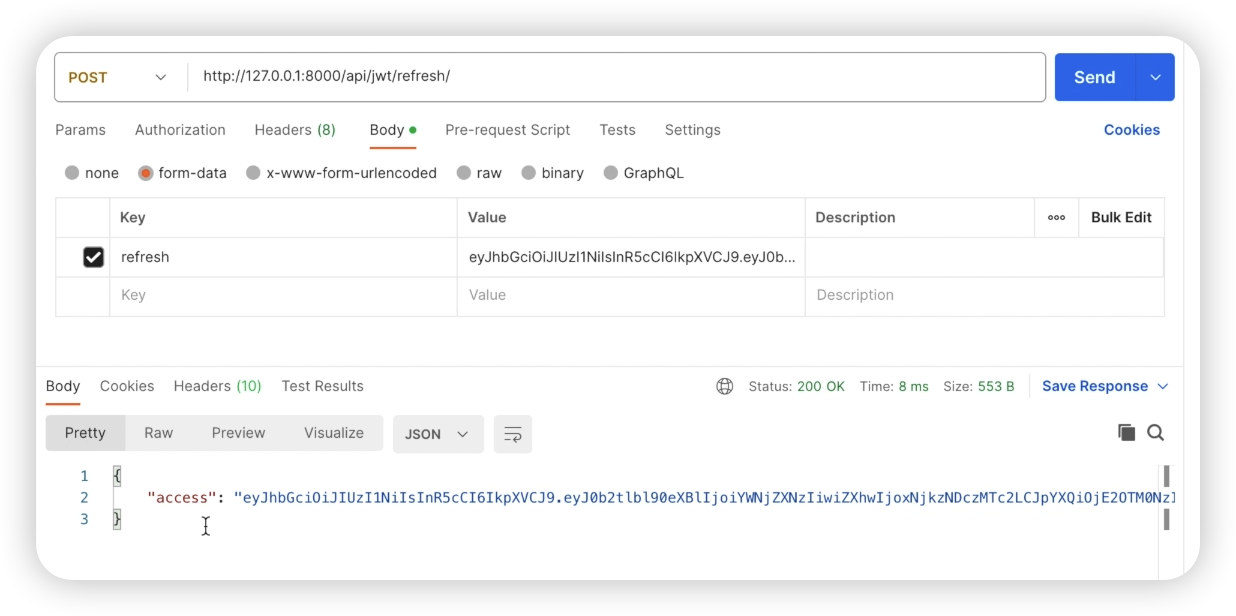Switch to the Authorization tab

tap(180, 130)
